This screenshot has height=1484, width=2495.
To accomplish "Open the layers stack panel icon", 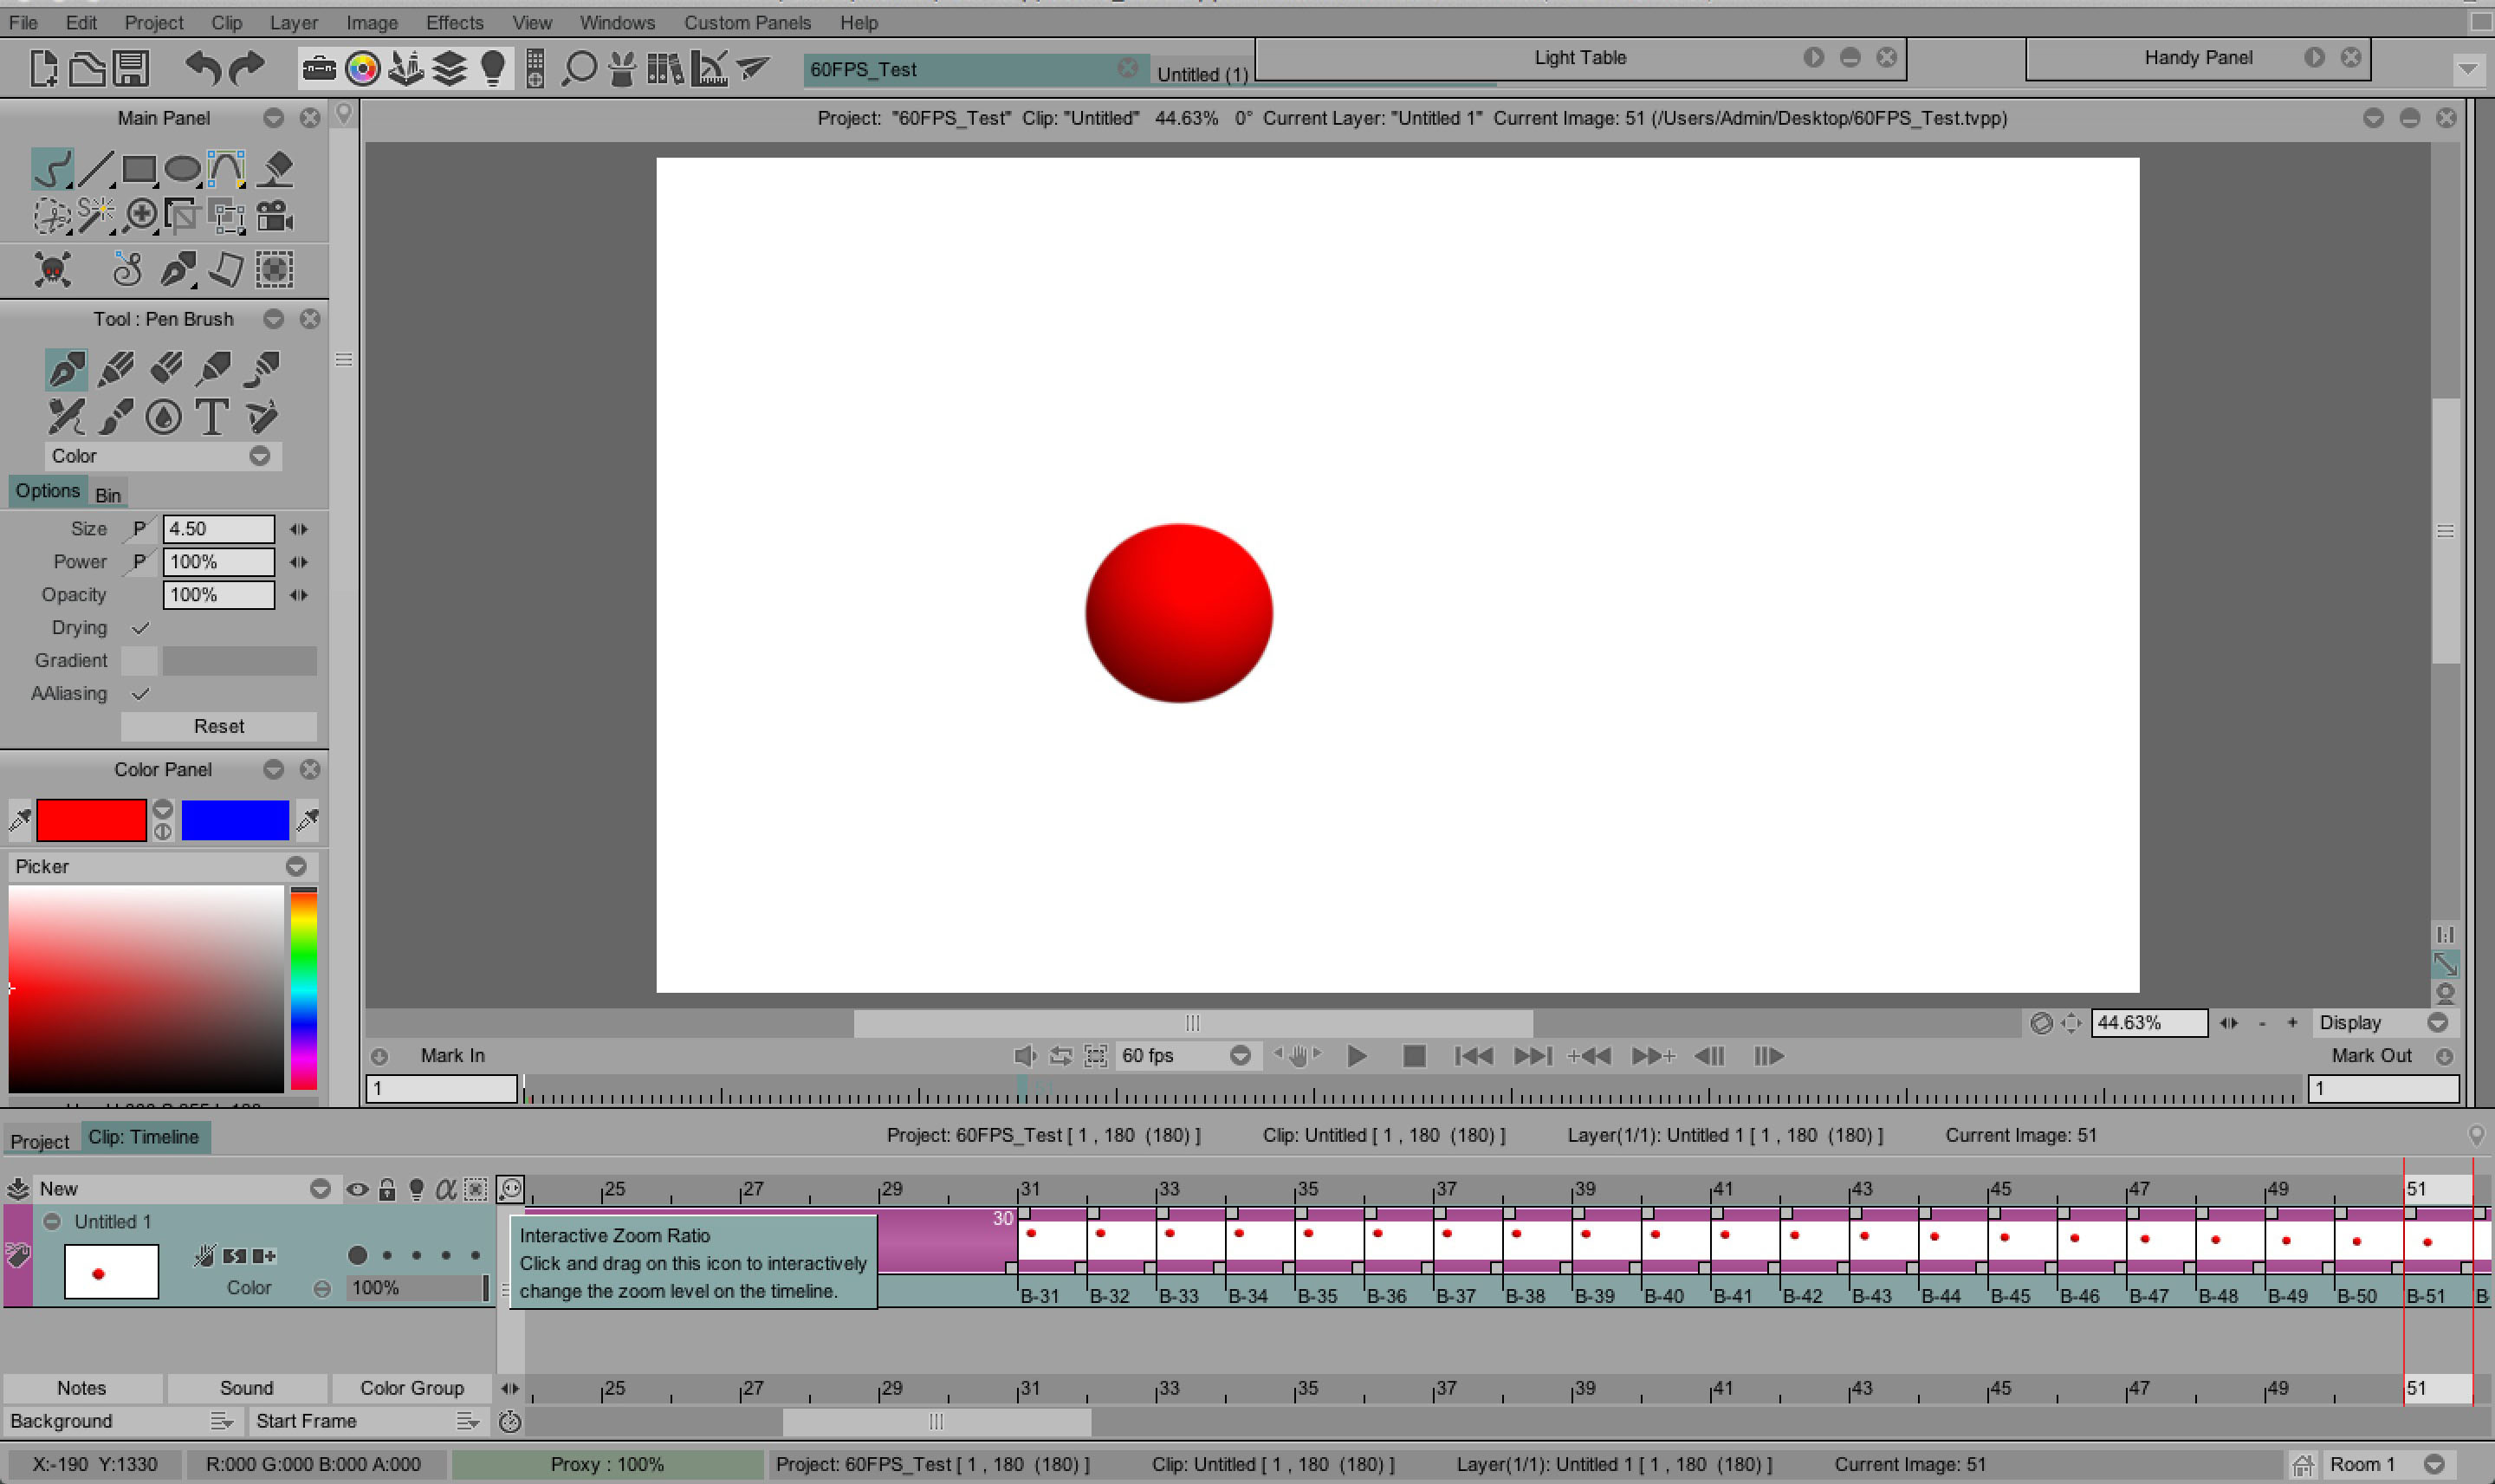I will point(449,68).
